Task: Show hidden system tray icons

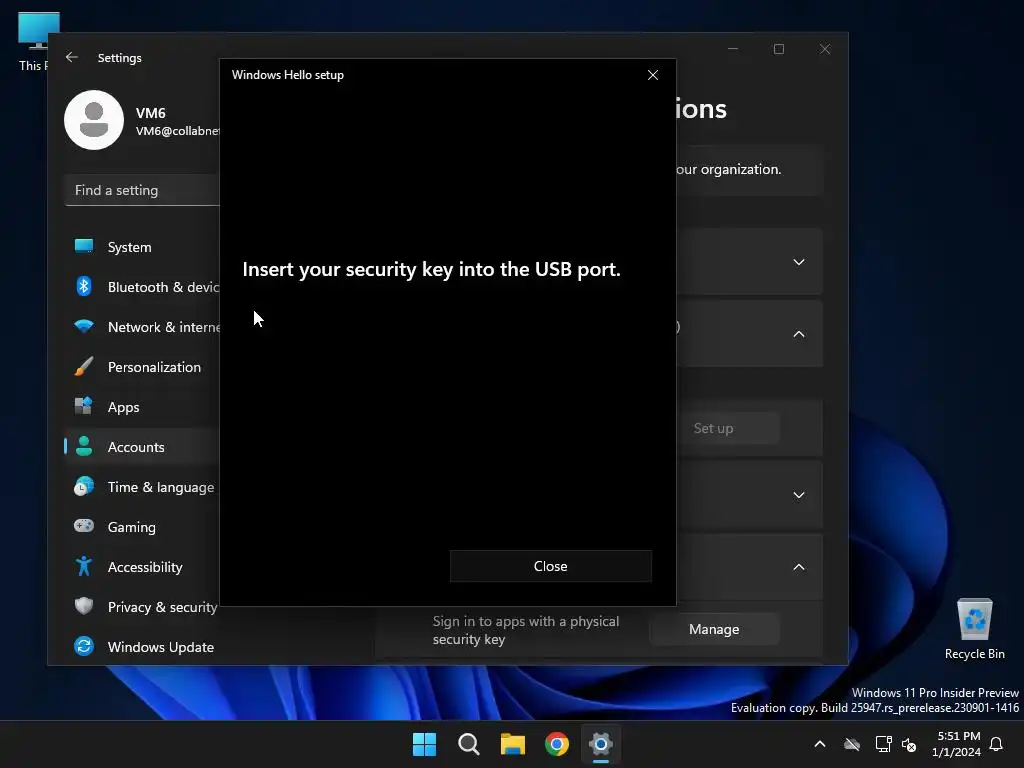Action: [820, 744]
